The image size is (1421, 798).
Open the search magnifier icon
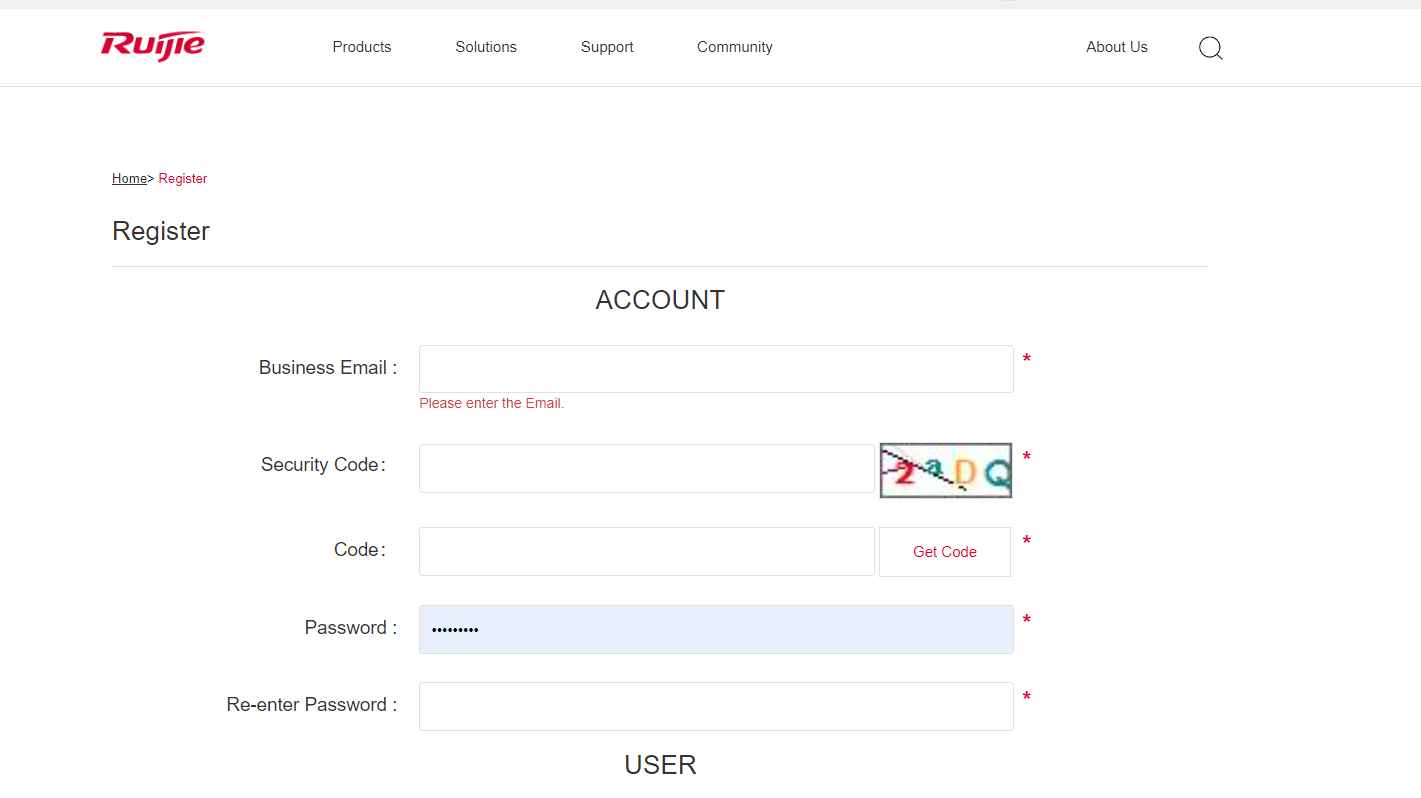tap(1210, 48)
